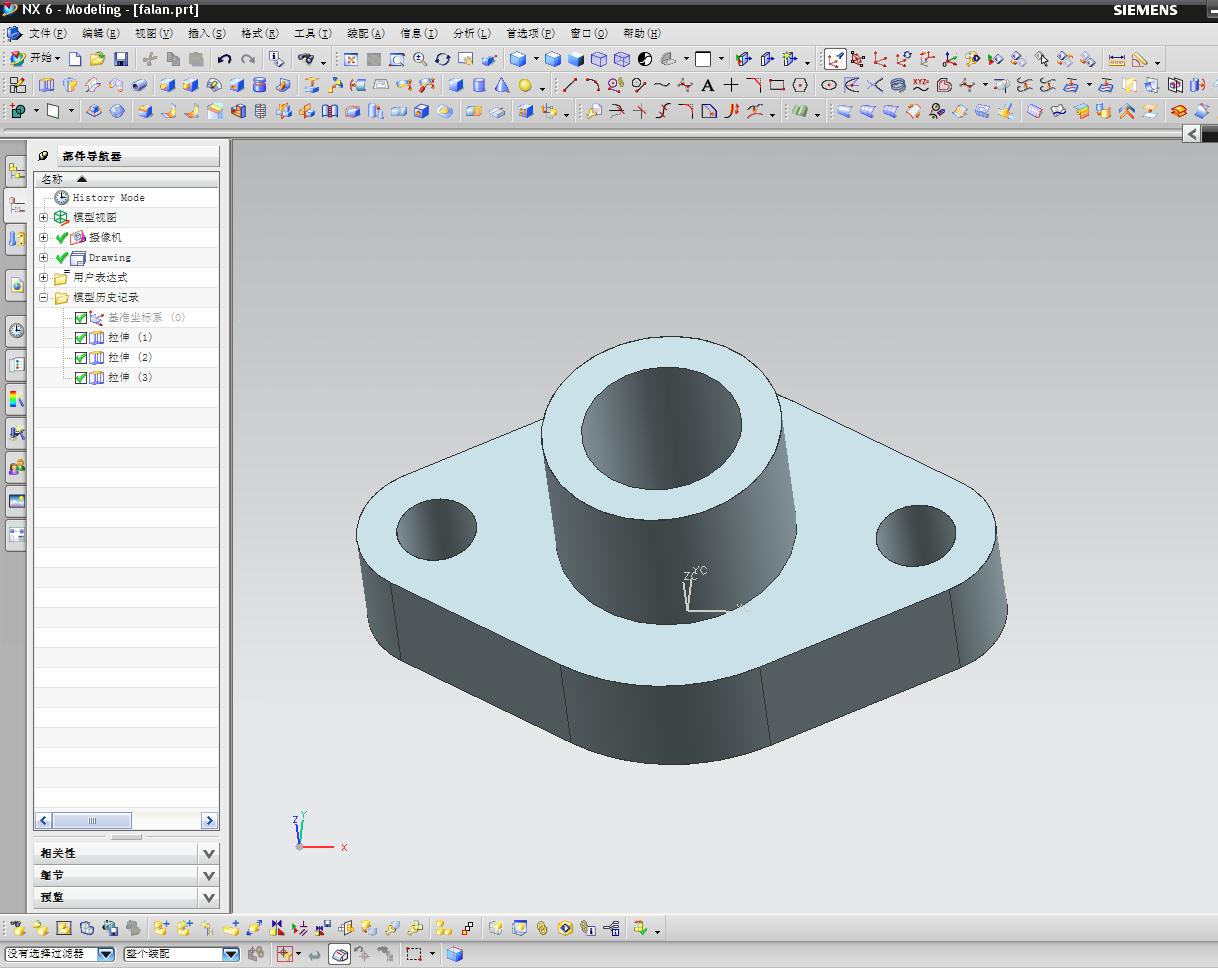Click the collapse arrow at toolbar right end

(1191, 133)
